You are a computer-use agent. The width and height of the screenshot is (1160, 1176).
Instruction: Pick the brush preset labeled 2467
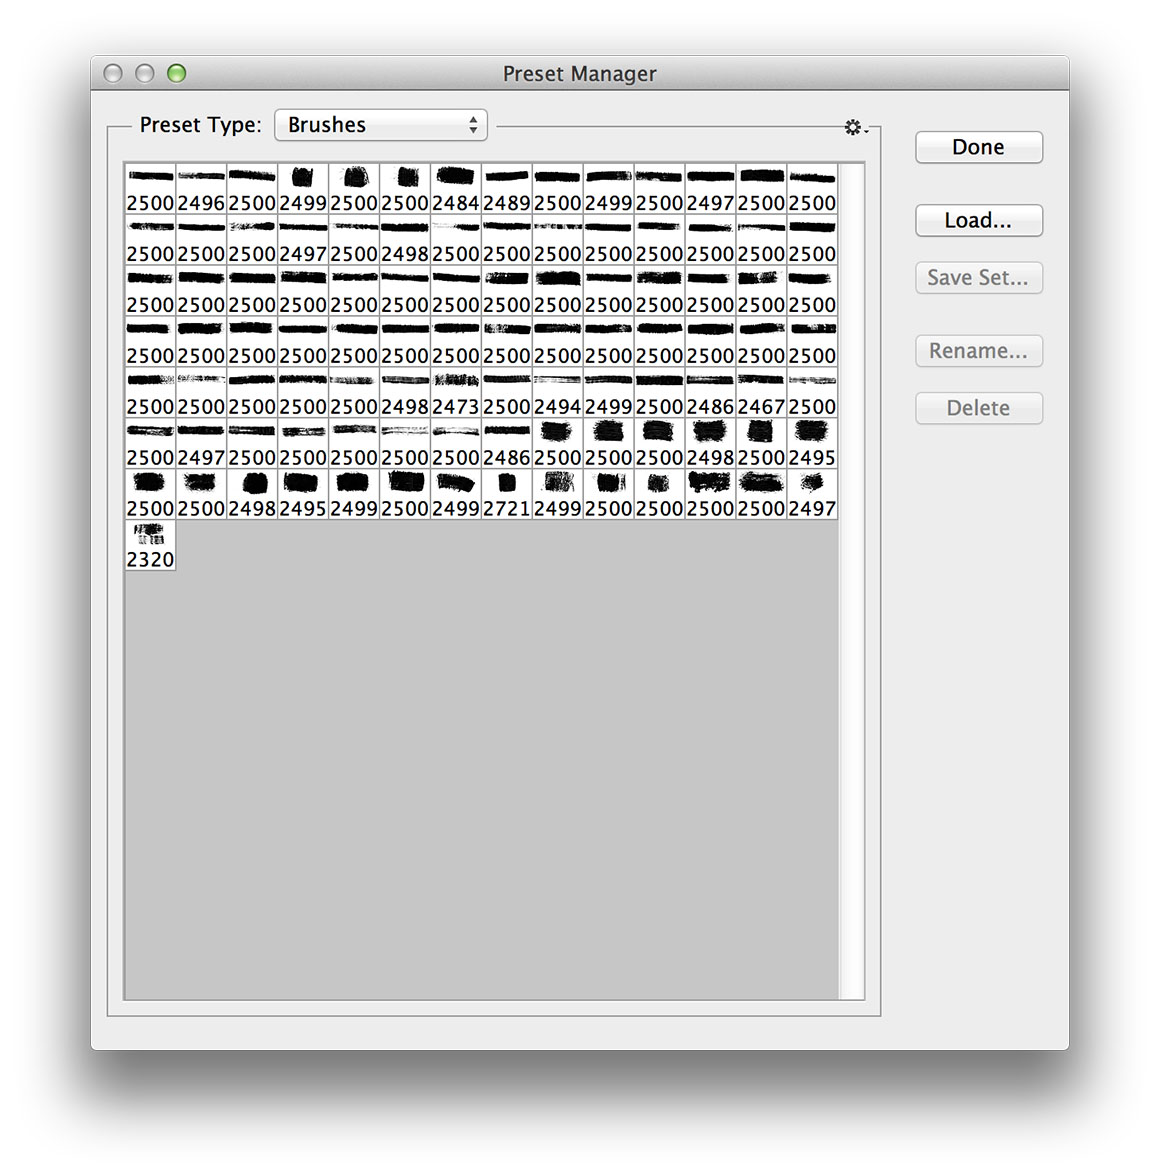click(761, 394)
